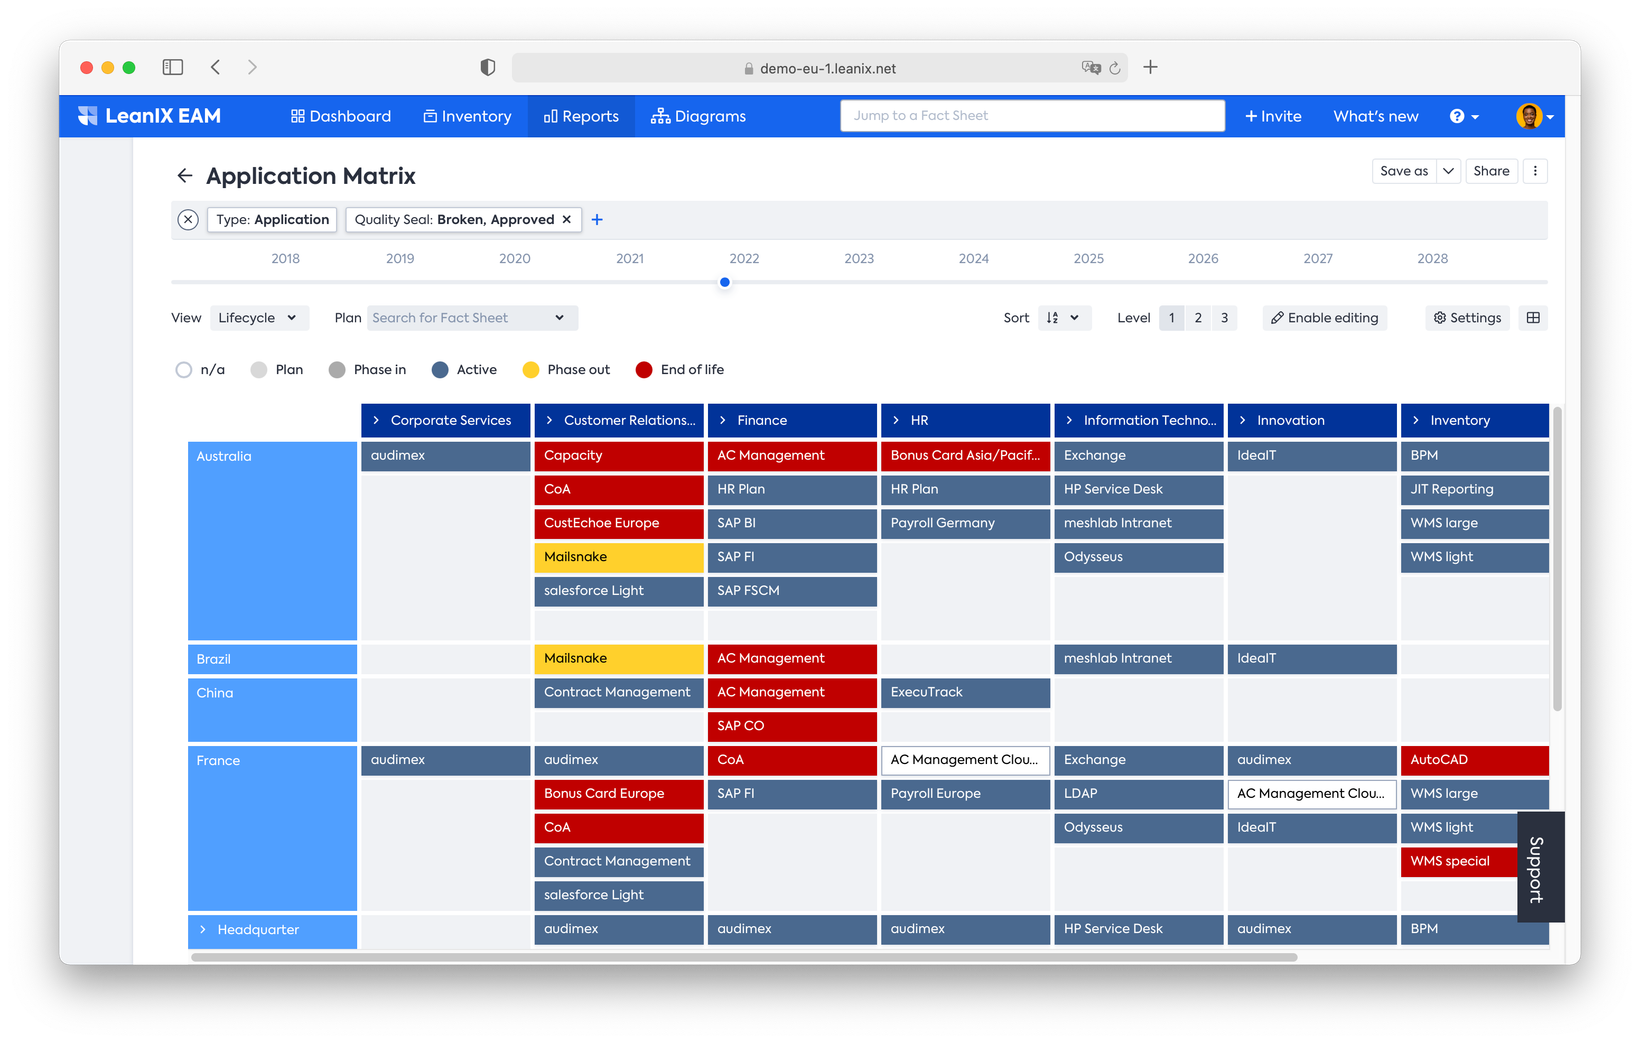Click the browser address bar

pos(820,68)
